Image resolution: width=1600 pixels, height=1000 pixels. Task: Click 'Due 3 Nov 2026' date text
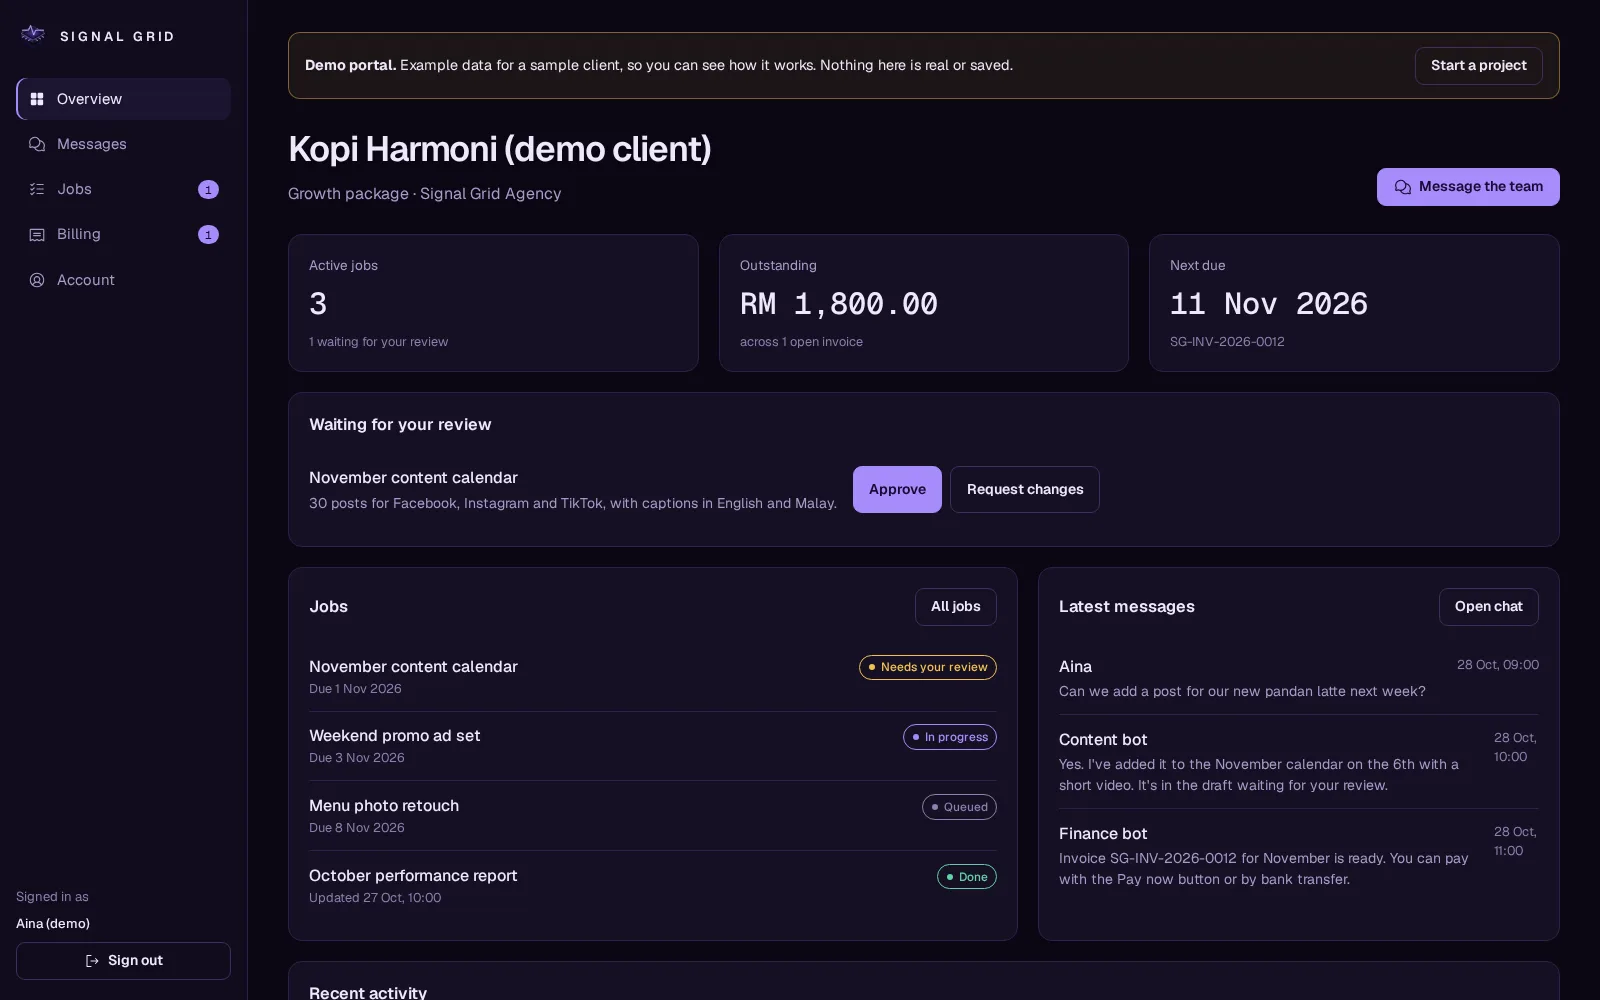coord(357,758)
